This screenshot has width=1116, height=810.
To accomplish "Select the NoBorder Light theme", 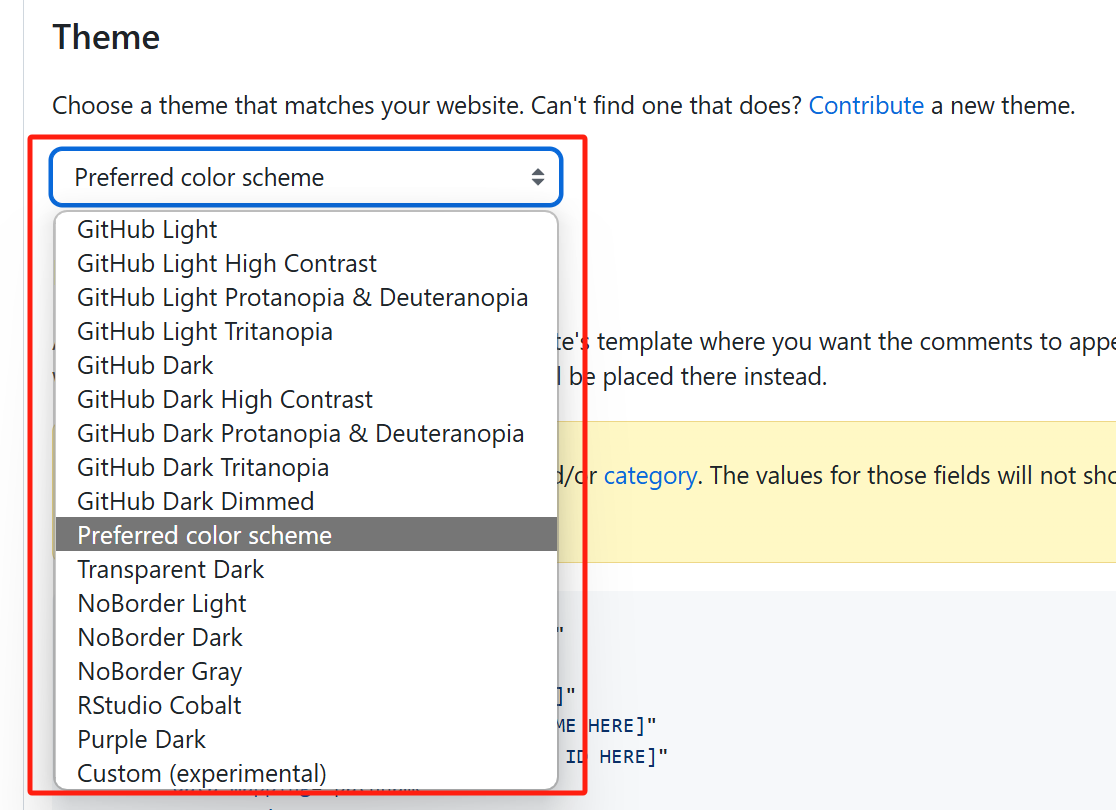I will [x=162, y=604].
